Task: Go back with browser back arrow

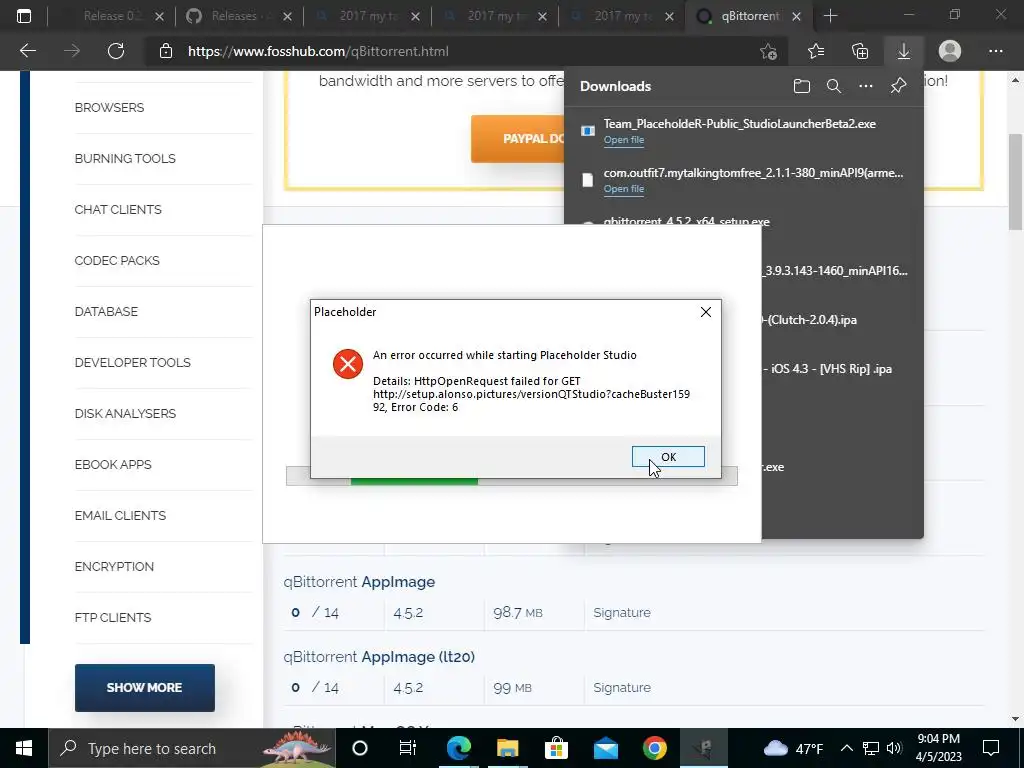Action: click(28, 51)
